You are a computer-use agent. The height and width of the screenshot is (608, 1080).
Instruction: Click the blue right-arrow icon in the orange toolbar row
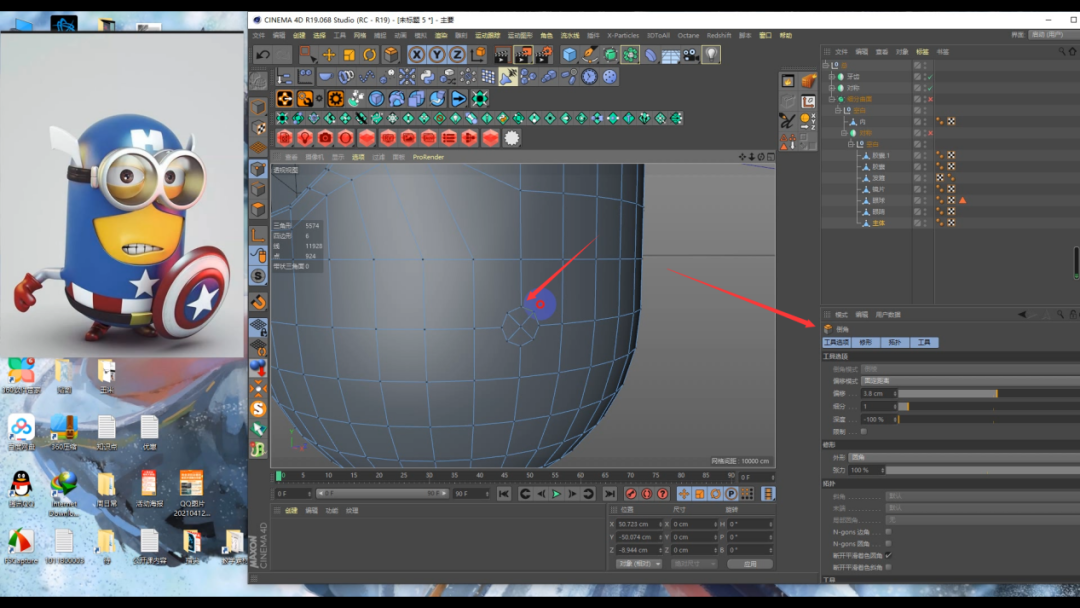458,98
